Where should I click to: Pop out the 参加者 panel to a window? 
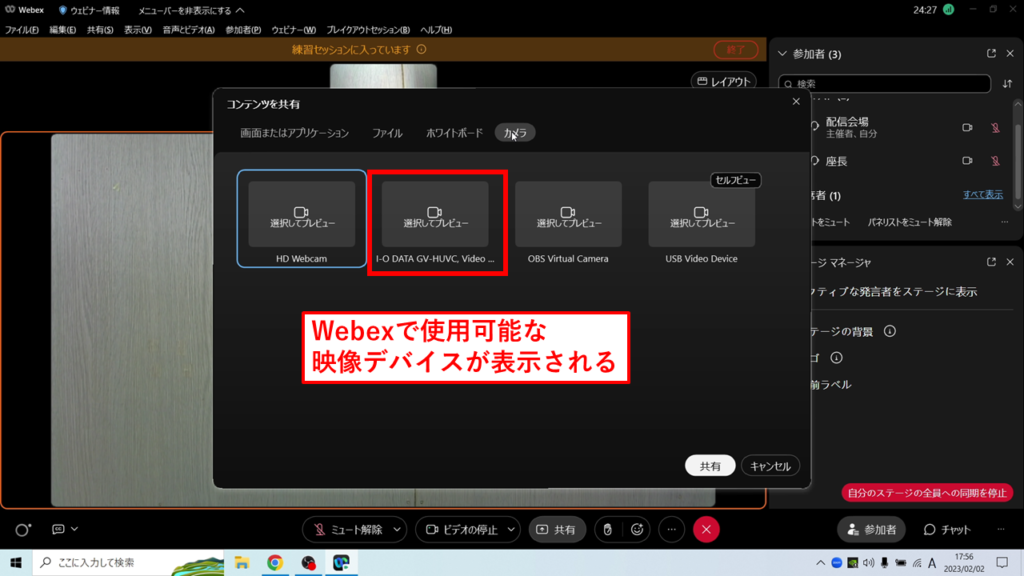990,54
